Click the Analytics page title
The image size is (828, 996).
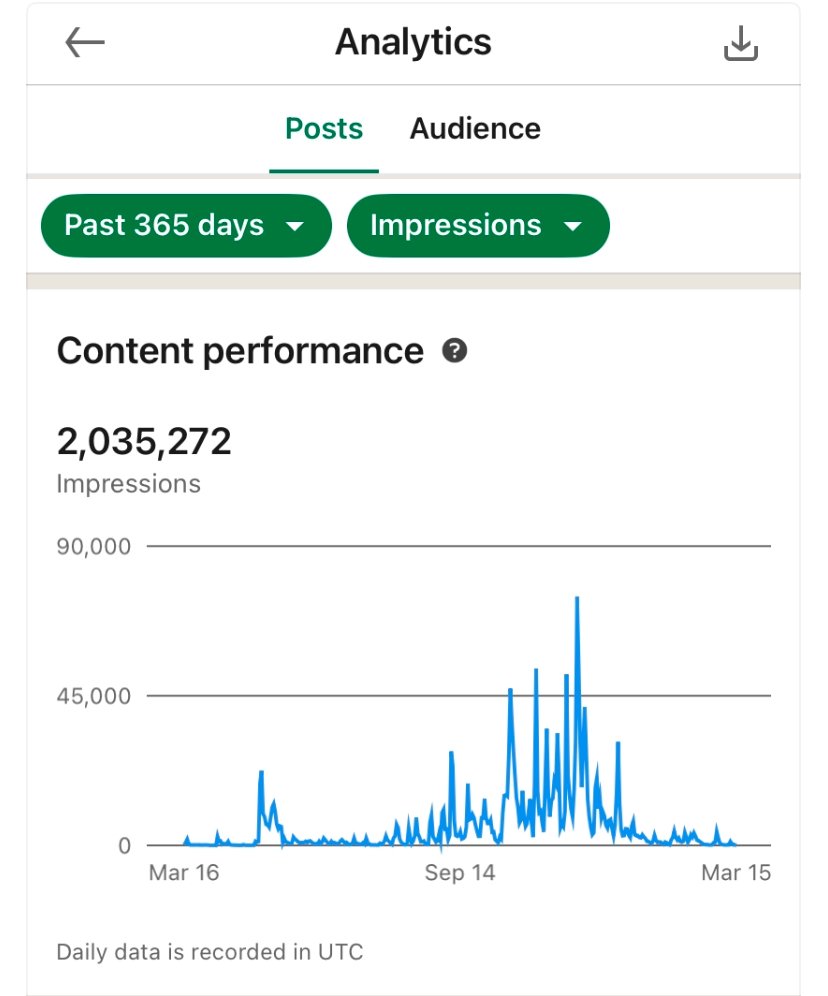point(413,43)
